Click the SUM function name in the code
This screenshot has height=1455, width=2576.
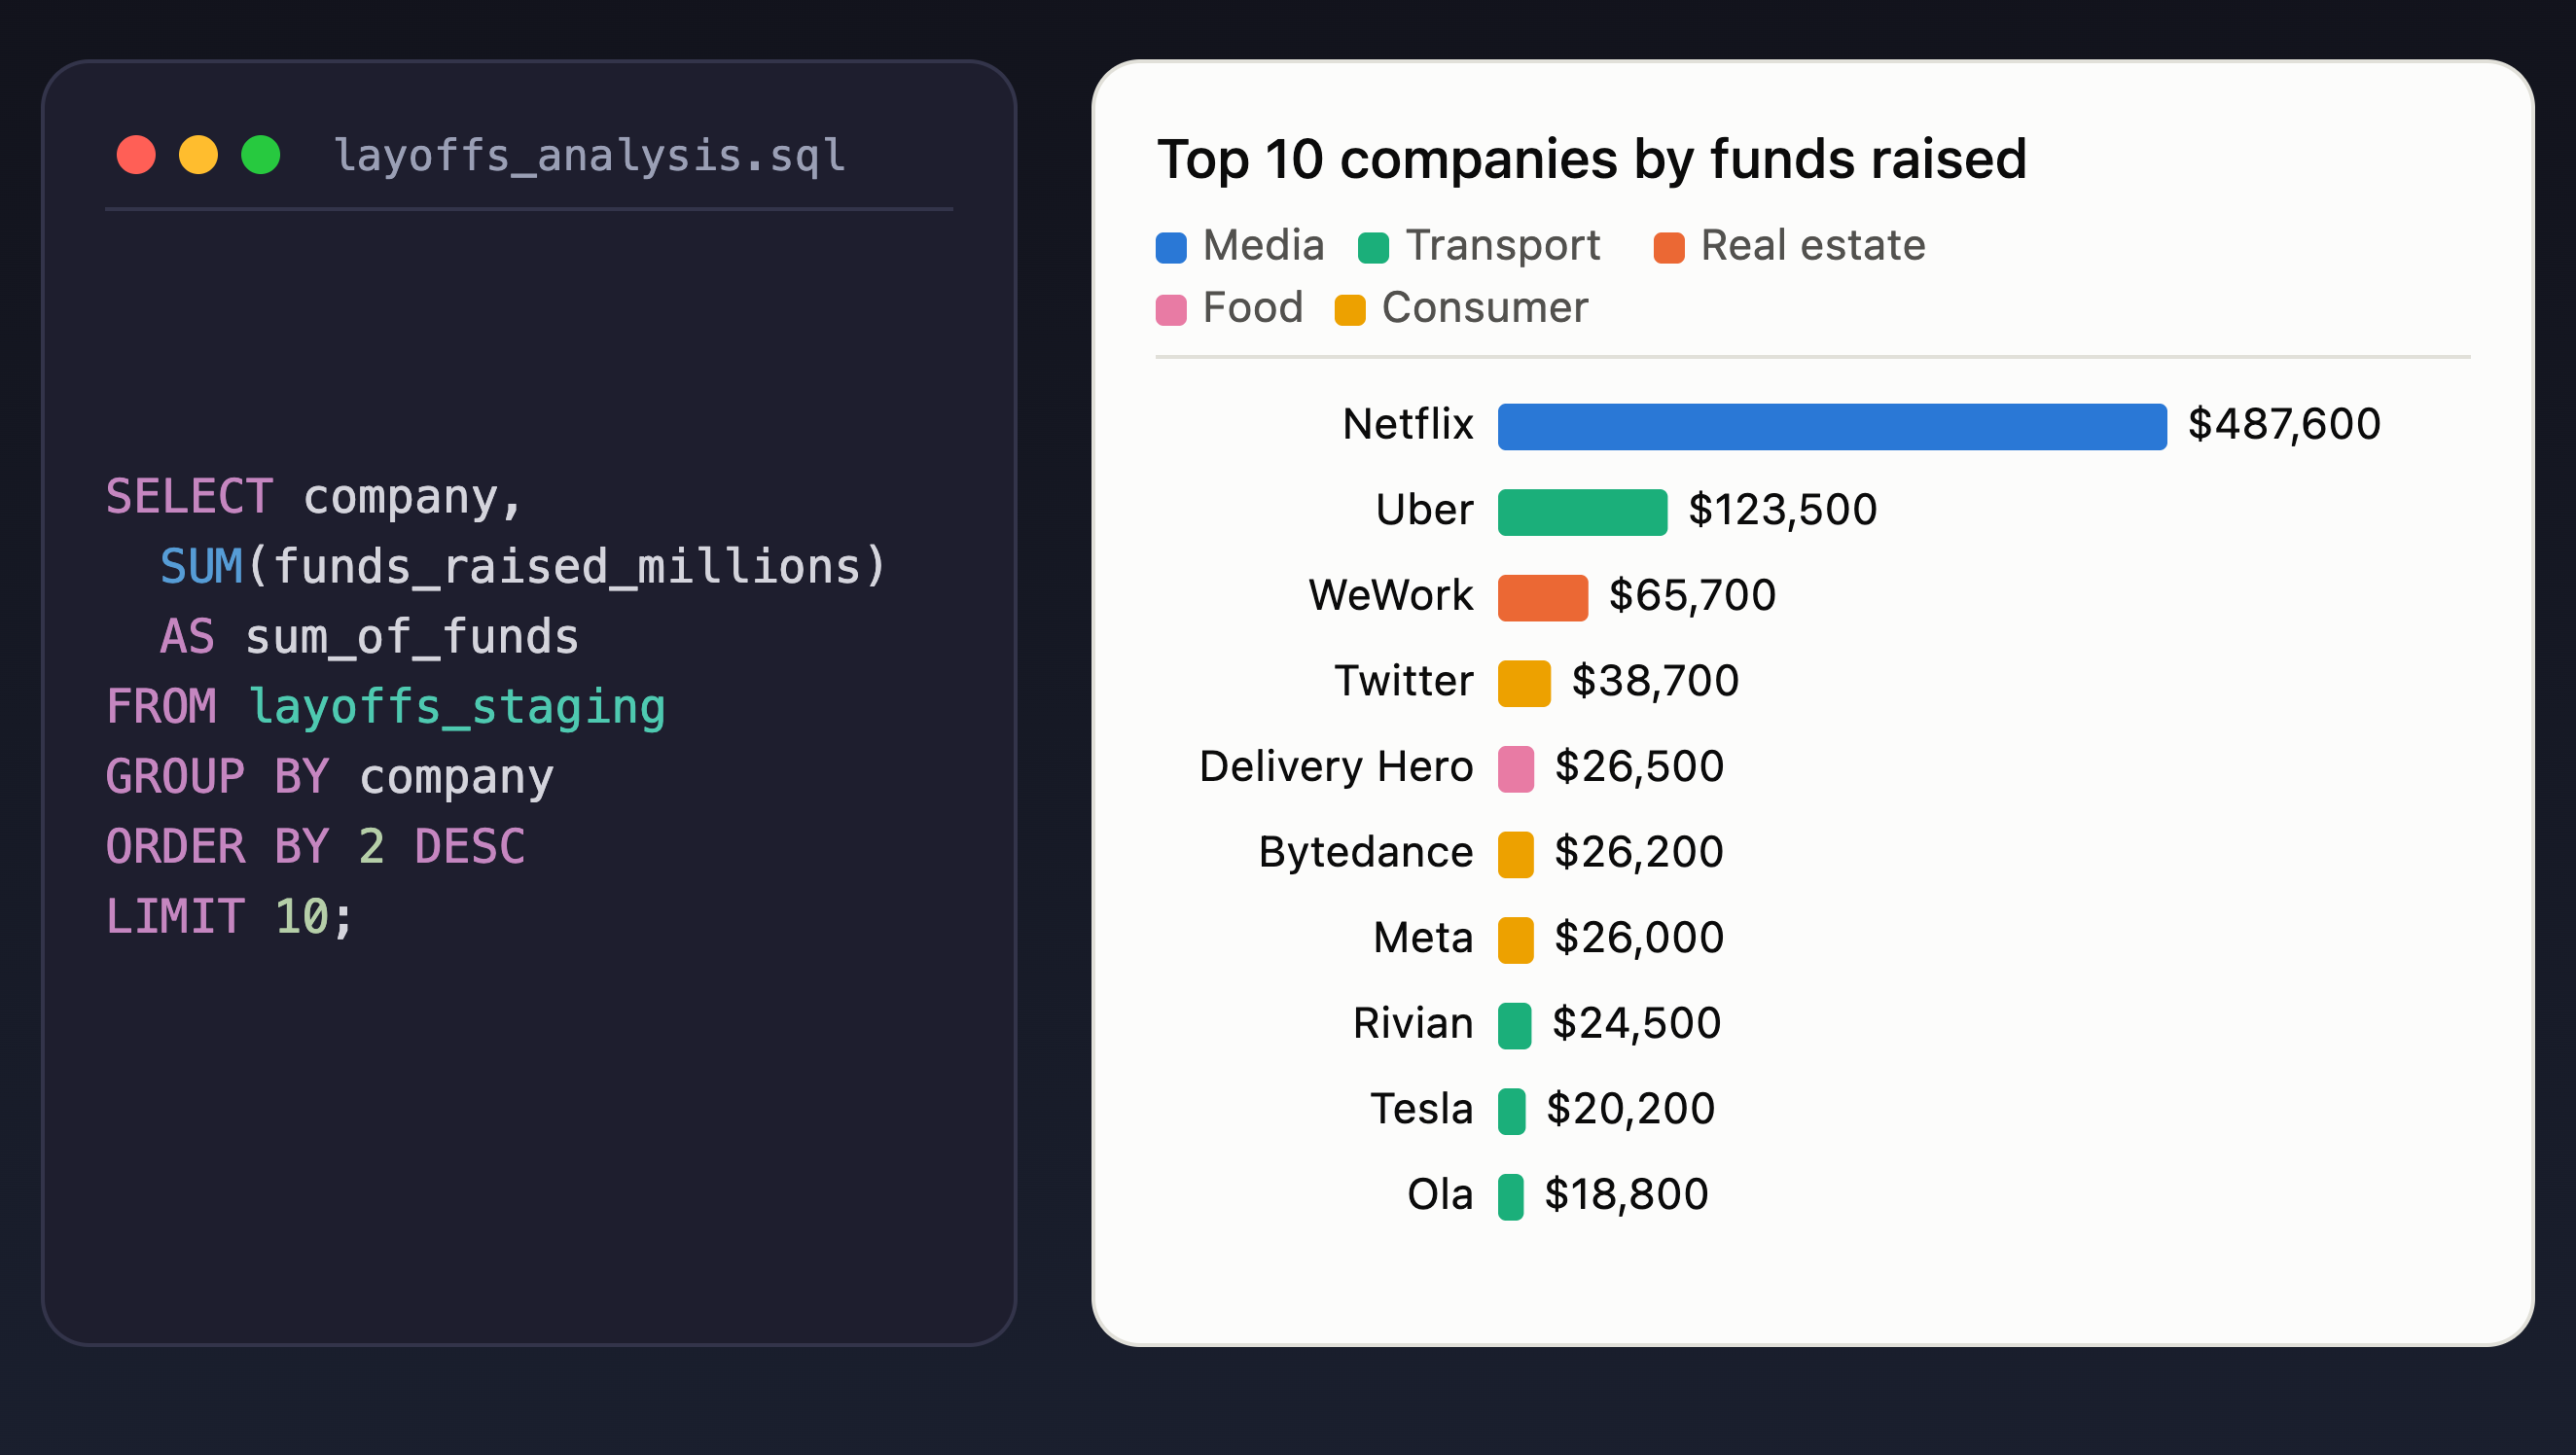click(201, 567)
